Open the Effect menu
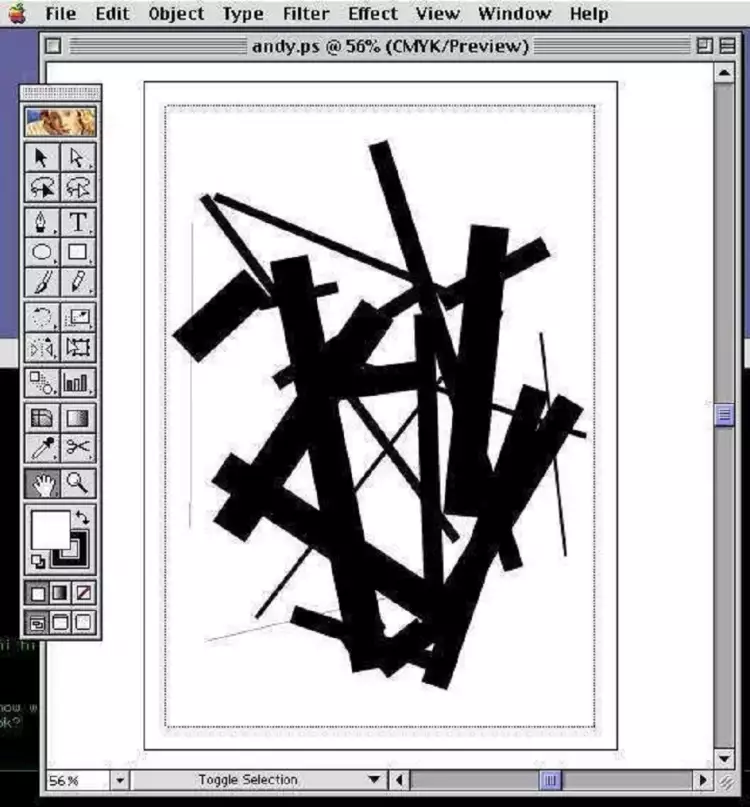The height and width of the screenshot is (807, 750). (374, 14)
